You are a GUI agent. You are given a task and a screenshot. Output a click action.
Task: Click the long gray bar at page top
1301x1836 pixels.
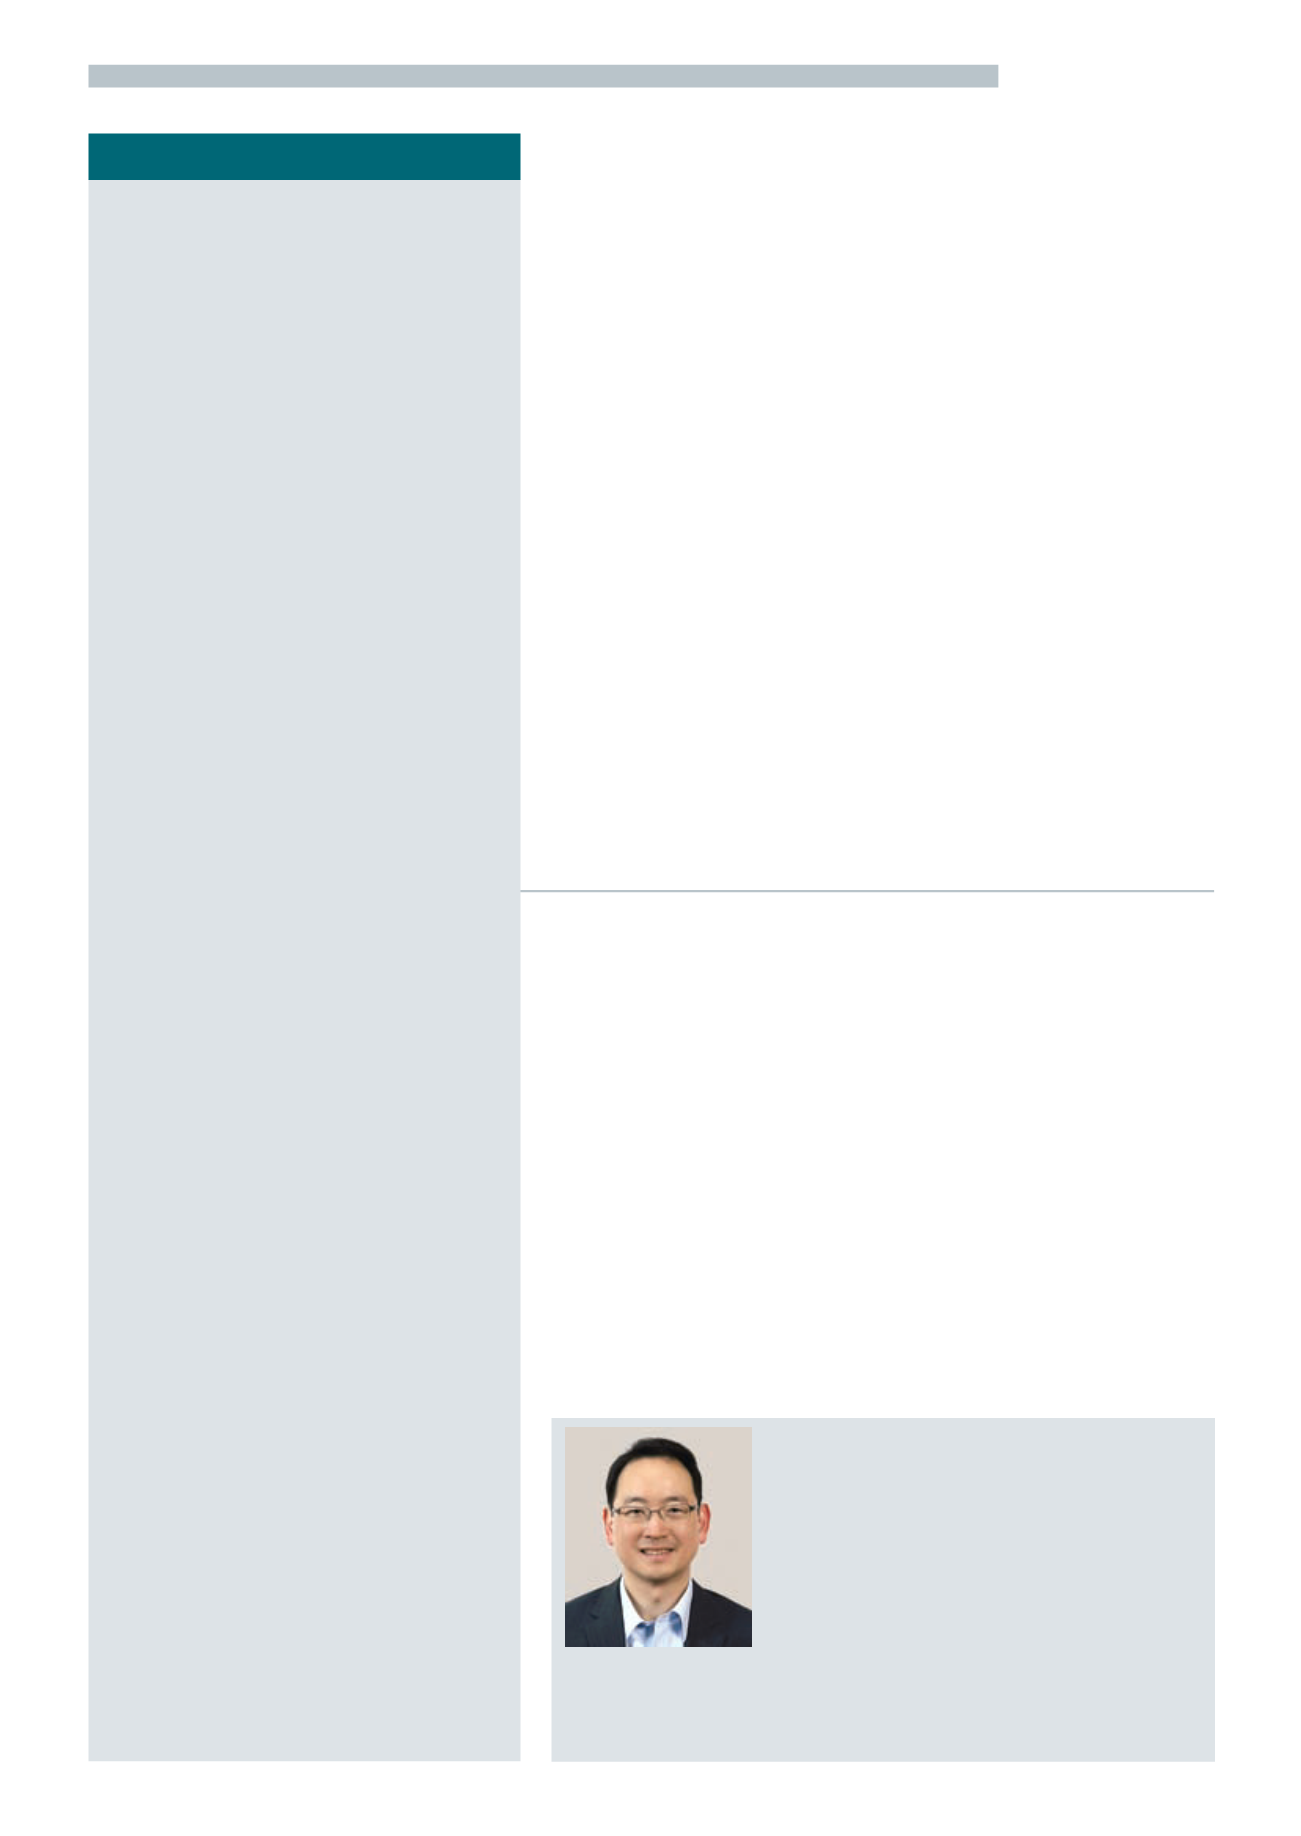coord(543,76)
